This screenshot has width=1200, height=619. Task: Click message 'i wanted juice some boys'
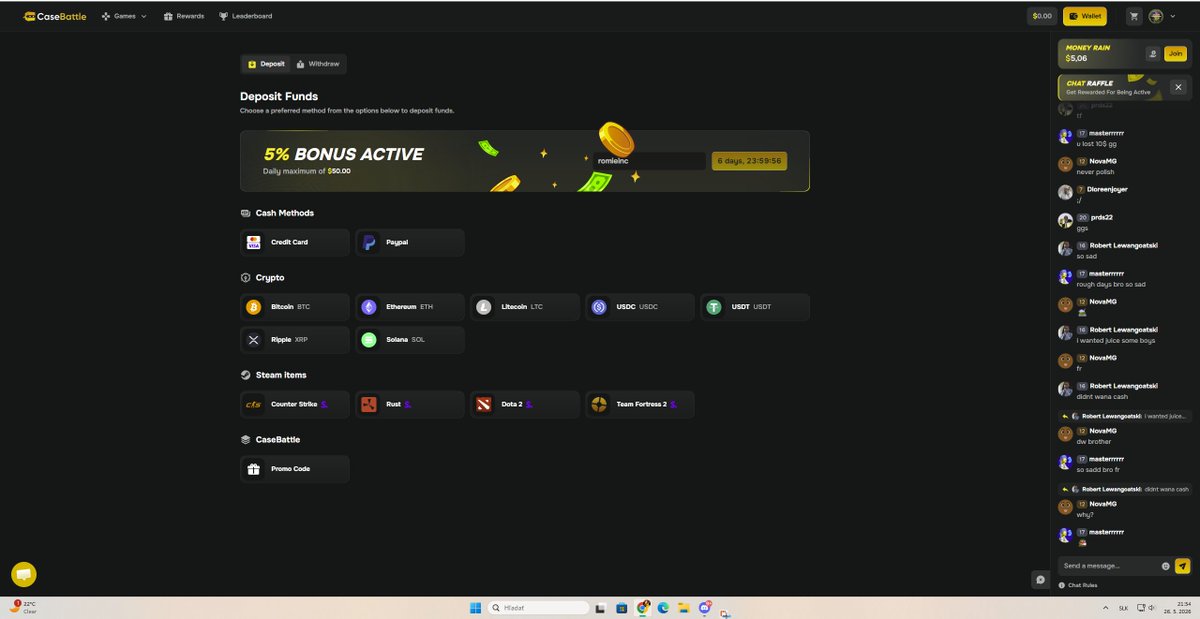tap(1116, 340)
